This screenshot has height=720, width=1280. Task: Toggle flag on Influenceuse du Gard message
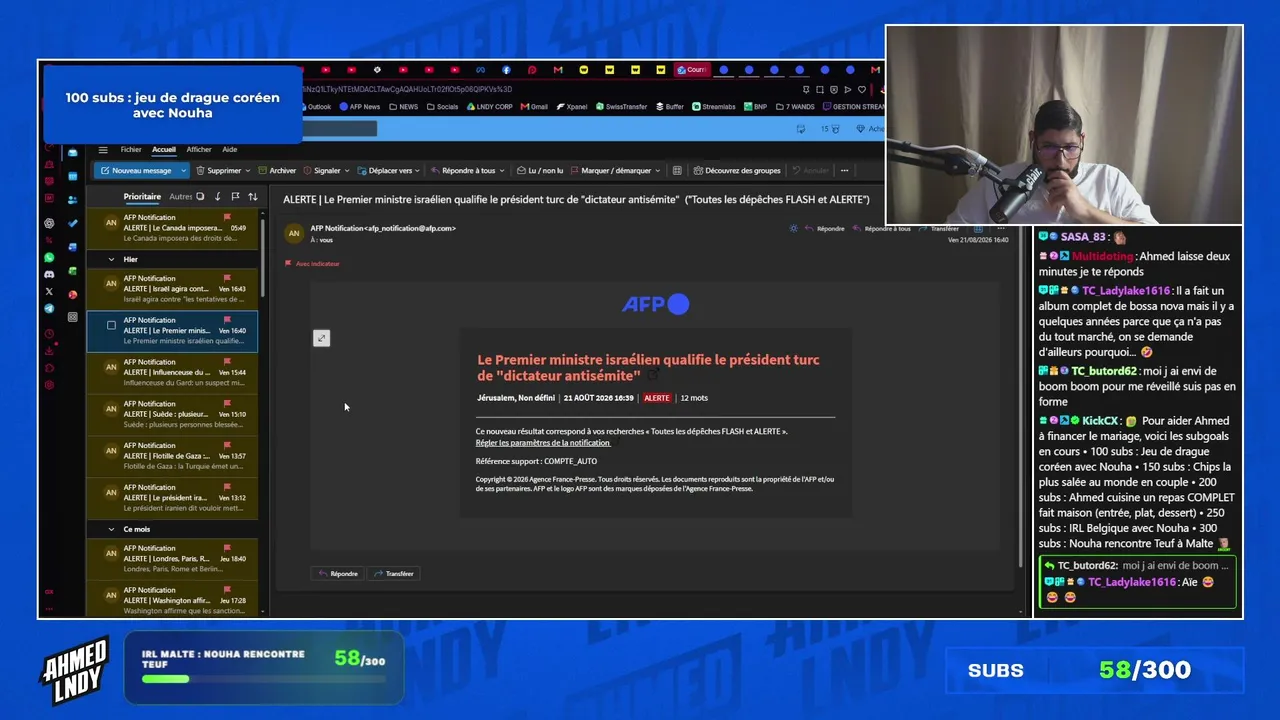click(227, 362)
